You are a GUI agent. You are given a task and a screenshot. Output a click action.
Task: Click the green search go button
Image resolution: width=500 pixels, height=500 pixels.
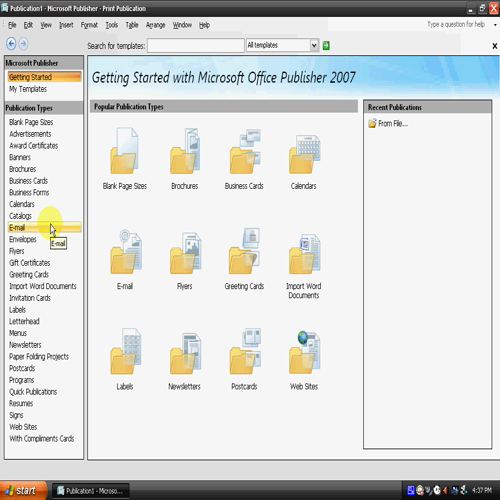(x=326, y=46)
